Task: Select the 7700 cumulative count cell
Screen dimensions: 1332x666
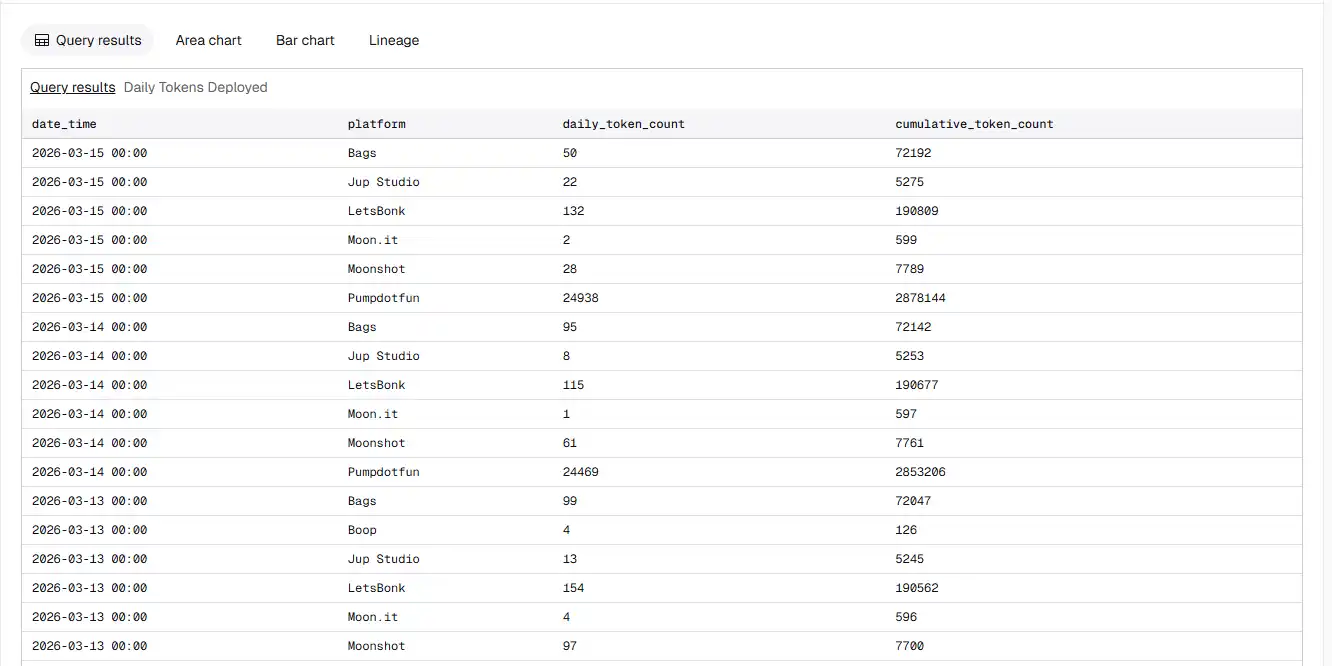Action: click(x=910, y=646)
